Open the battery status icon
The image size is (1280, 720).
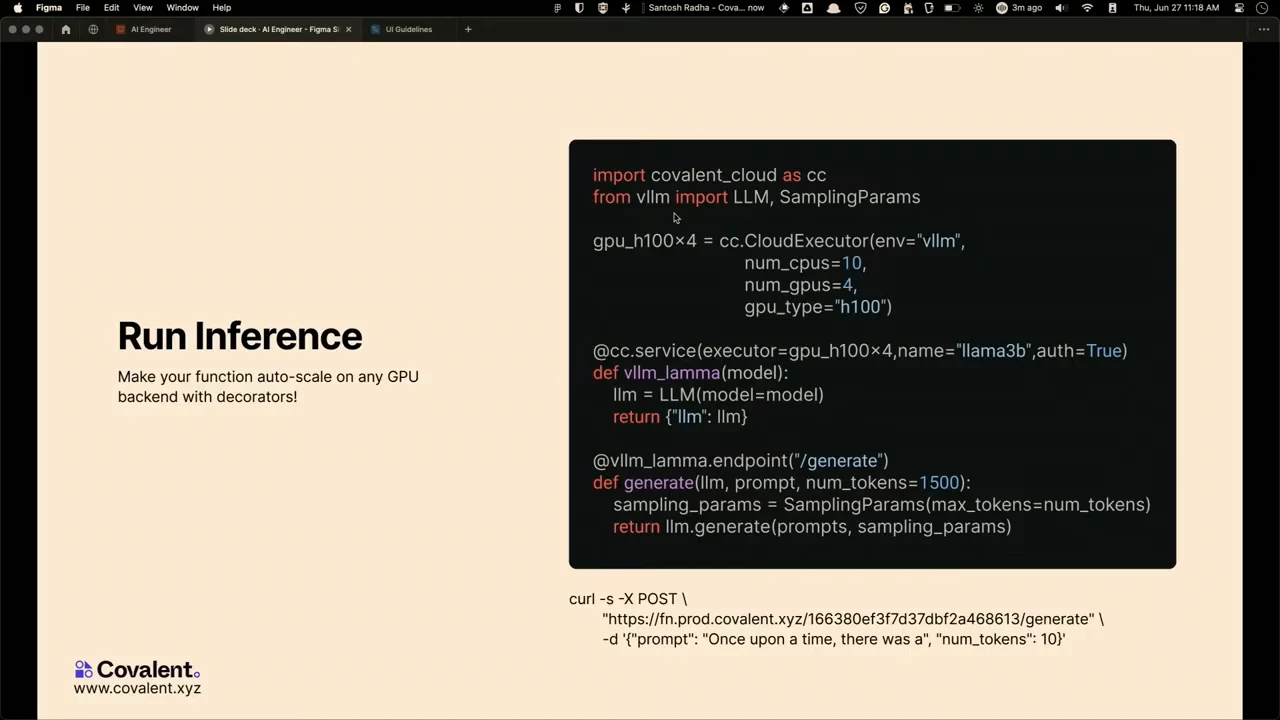[953, 8]
